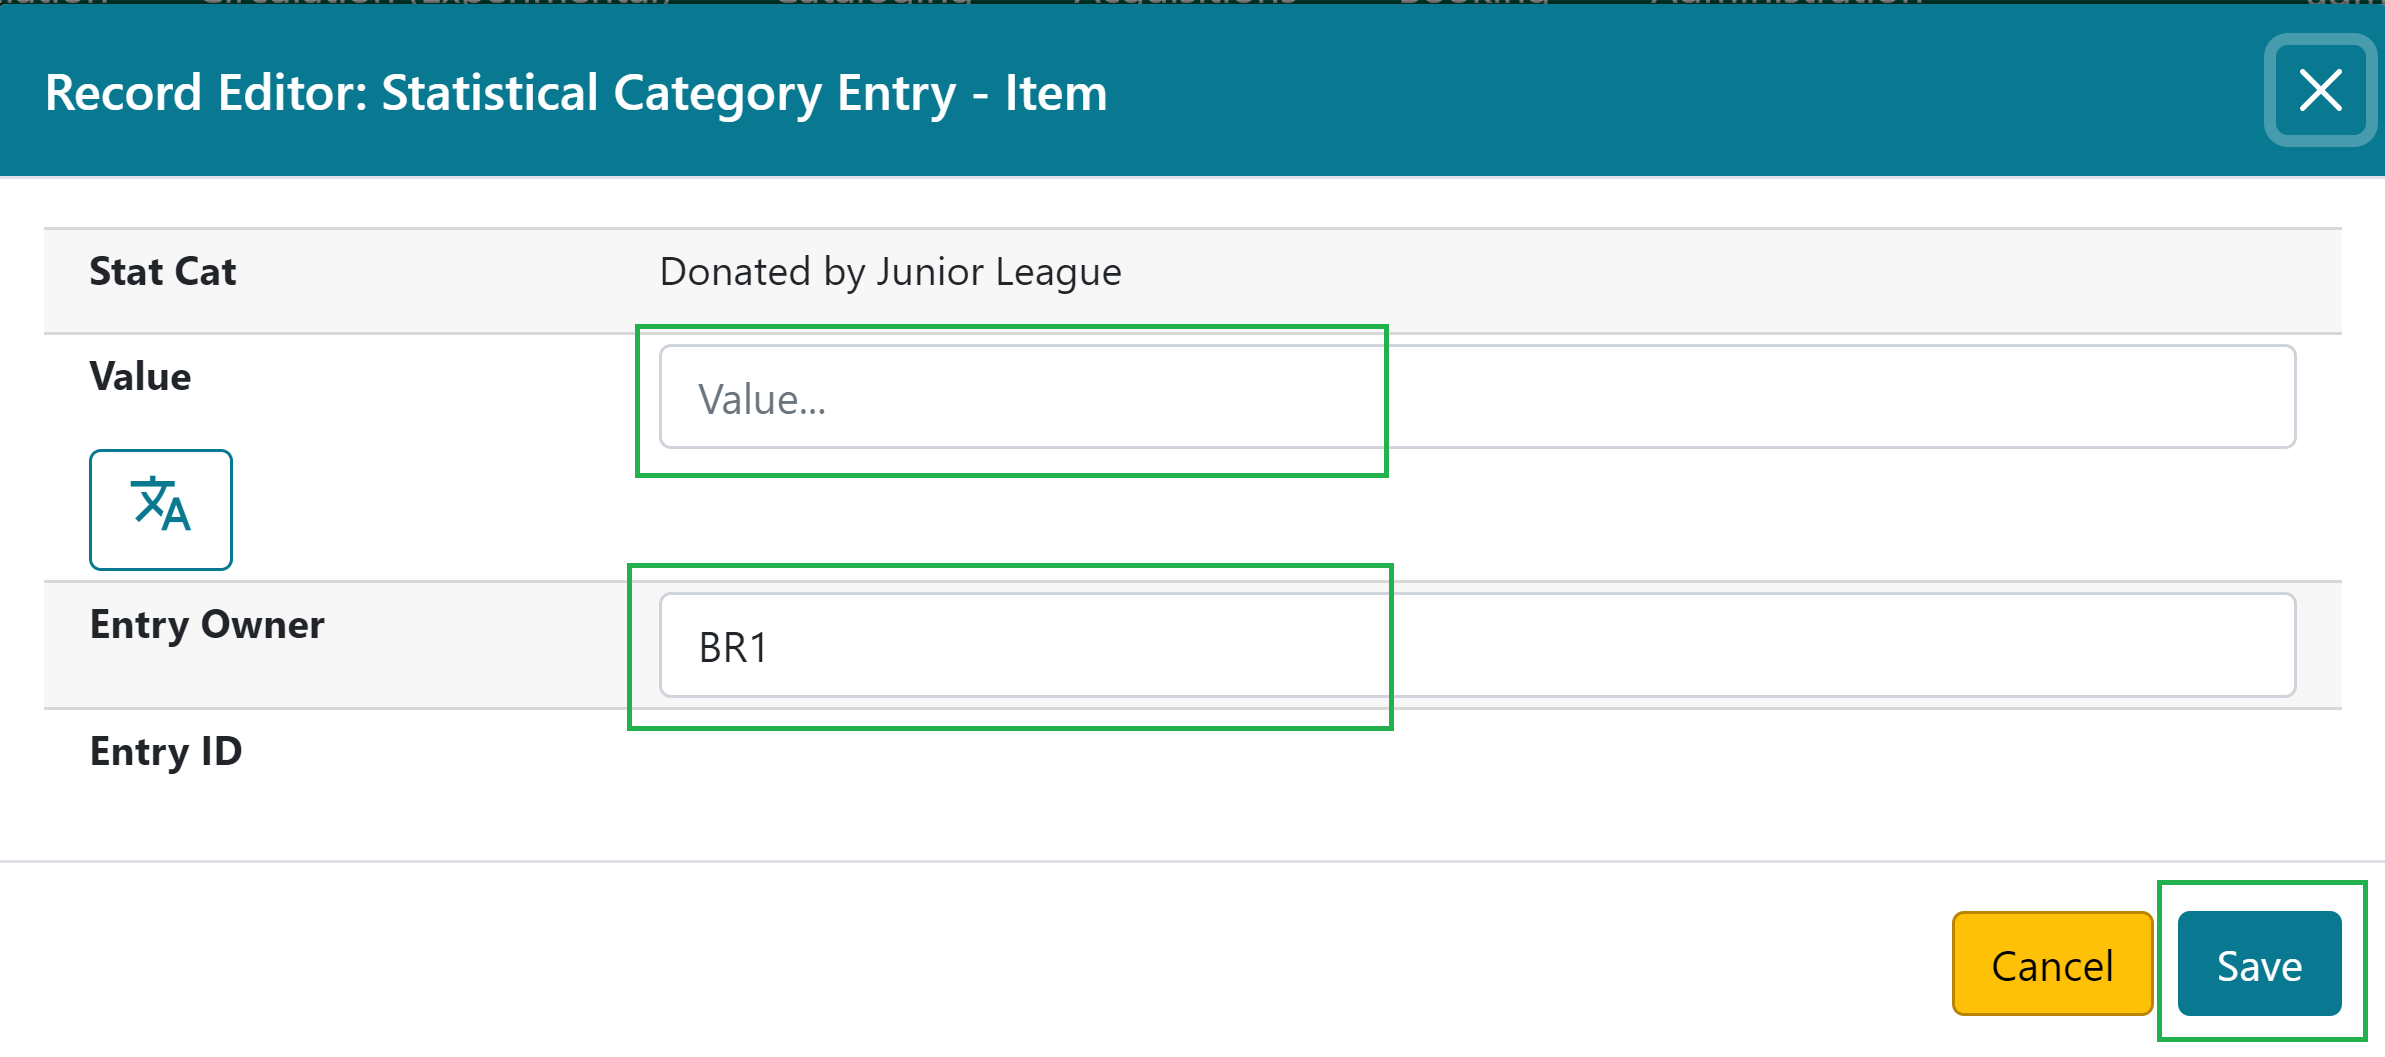Viewport: 2385px width, 1057px height.
Task: Click the Donated by Junior League text
Action: [x=890, y=272]
